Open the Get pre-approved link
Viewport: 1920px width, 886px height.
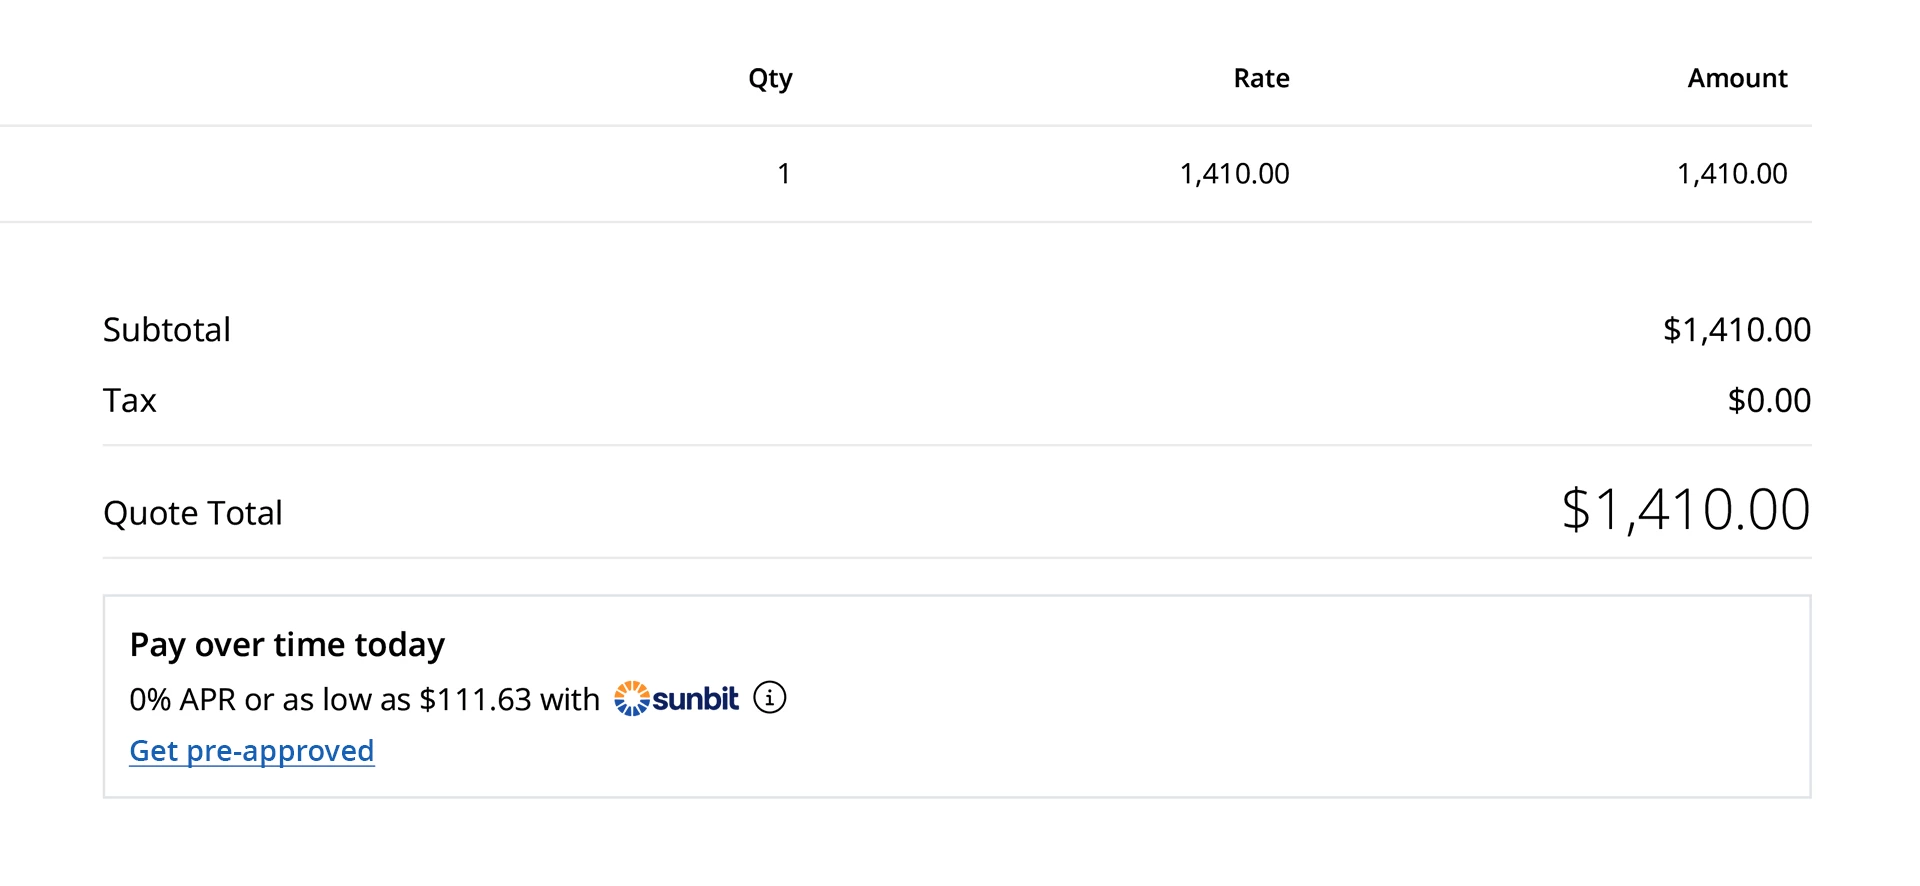pyautogui.click(x=252, y=751)
